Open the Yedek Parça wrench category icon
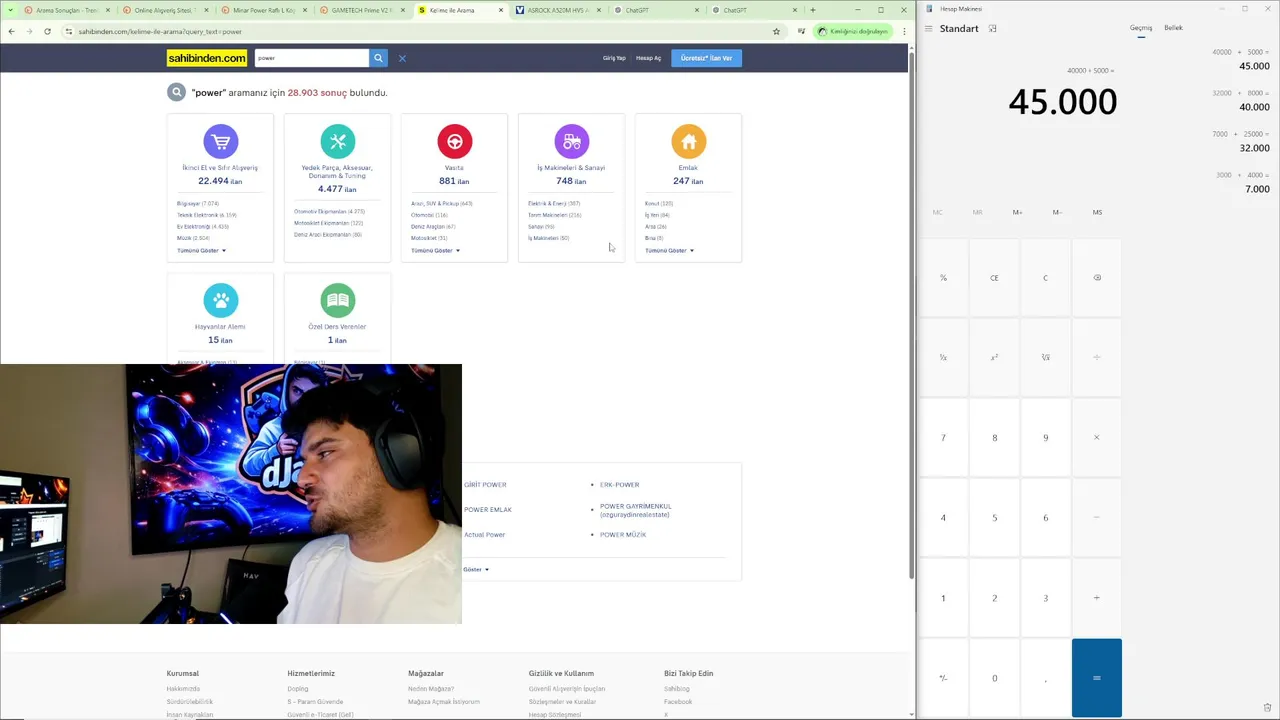The width and height of the screenshot is (1280, 720). point(337,141)
